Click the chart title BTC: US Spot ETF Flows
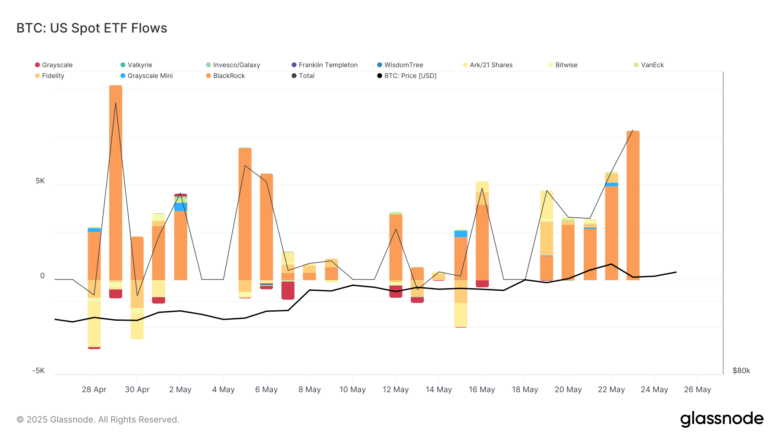The height and width of the screenshot is (439, 780). [92, 28]
